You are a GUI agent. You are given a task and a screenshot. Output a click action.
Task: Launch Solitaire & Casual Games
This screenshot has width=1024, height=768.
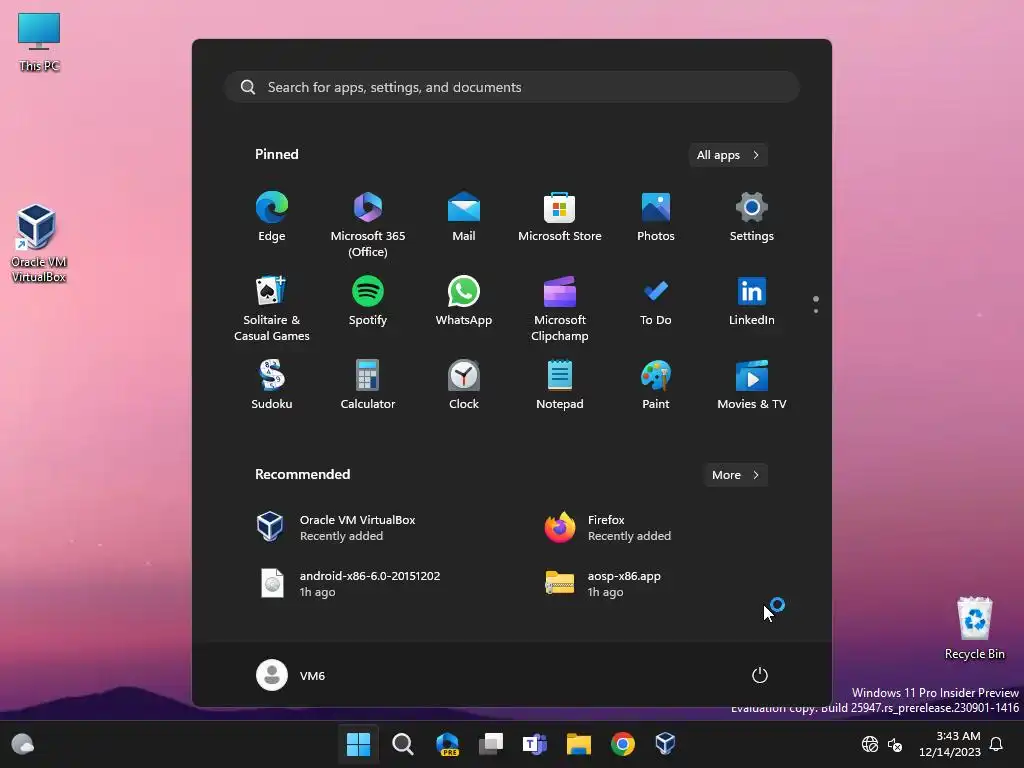click(x=272, y=308)
